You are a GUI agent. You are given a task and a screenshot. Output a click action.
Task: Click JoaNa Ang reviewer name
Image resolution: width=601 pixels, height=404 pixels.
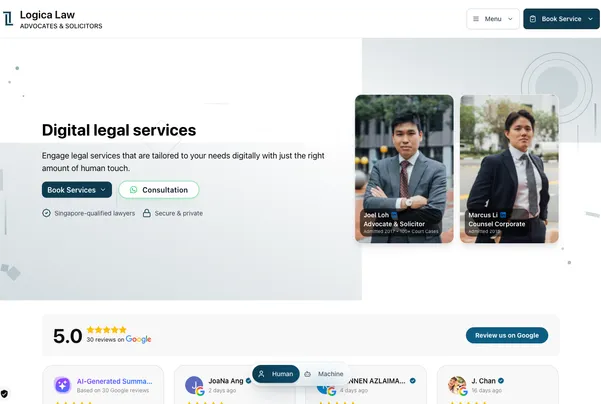click(226, 381)
